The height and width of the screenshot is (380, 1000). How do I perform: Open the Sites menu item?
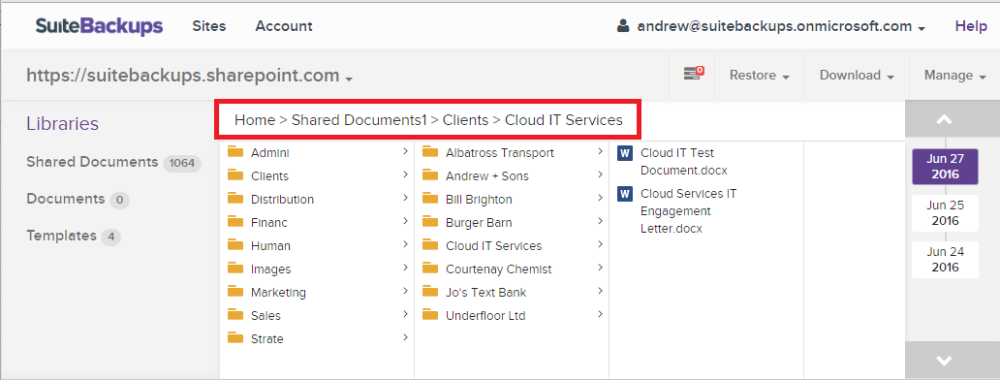pyautogui.click(x=209, y=26)
